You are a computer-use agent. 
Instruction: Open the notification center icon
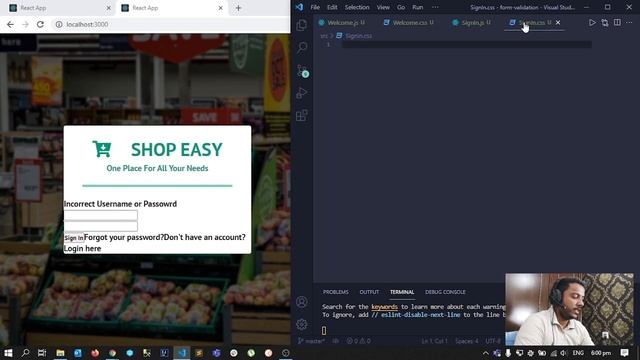click(624, 353)
